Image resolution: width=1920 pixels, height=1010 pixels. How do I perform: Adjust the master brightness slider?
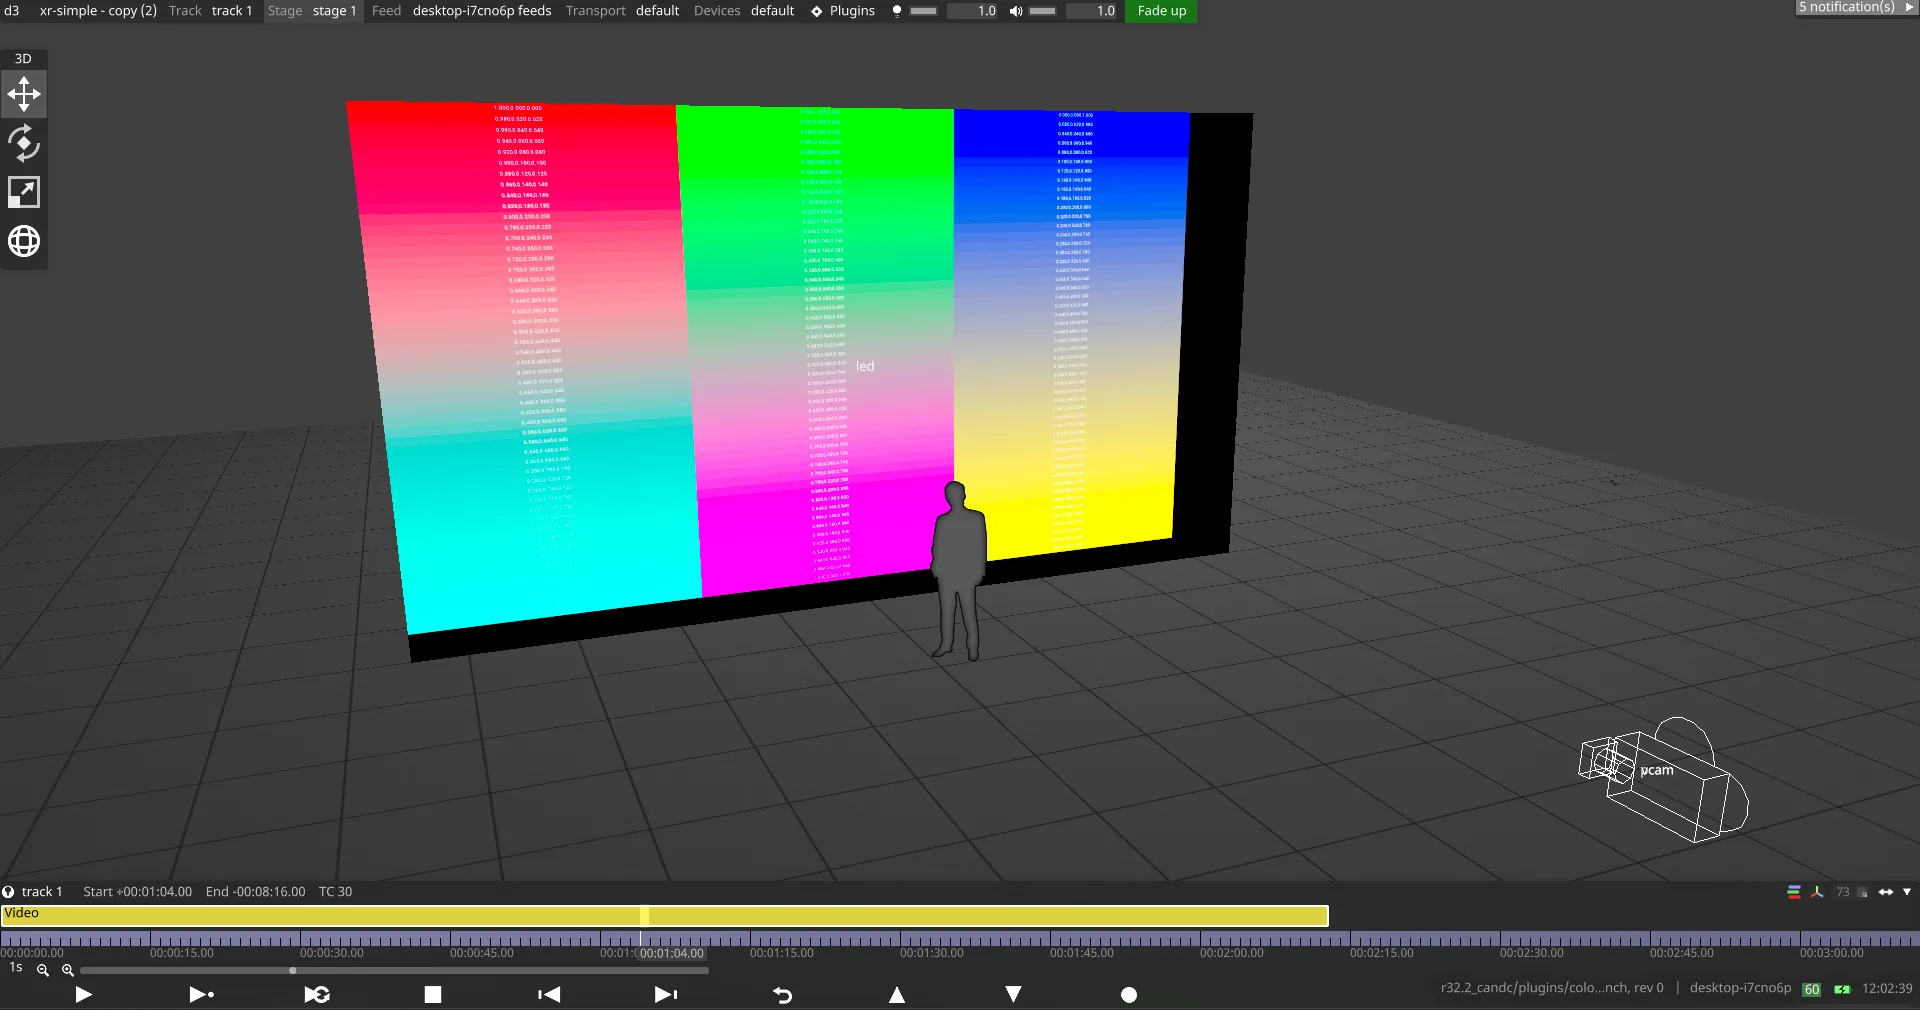pyautogui.click(x=923, y=11)
